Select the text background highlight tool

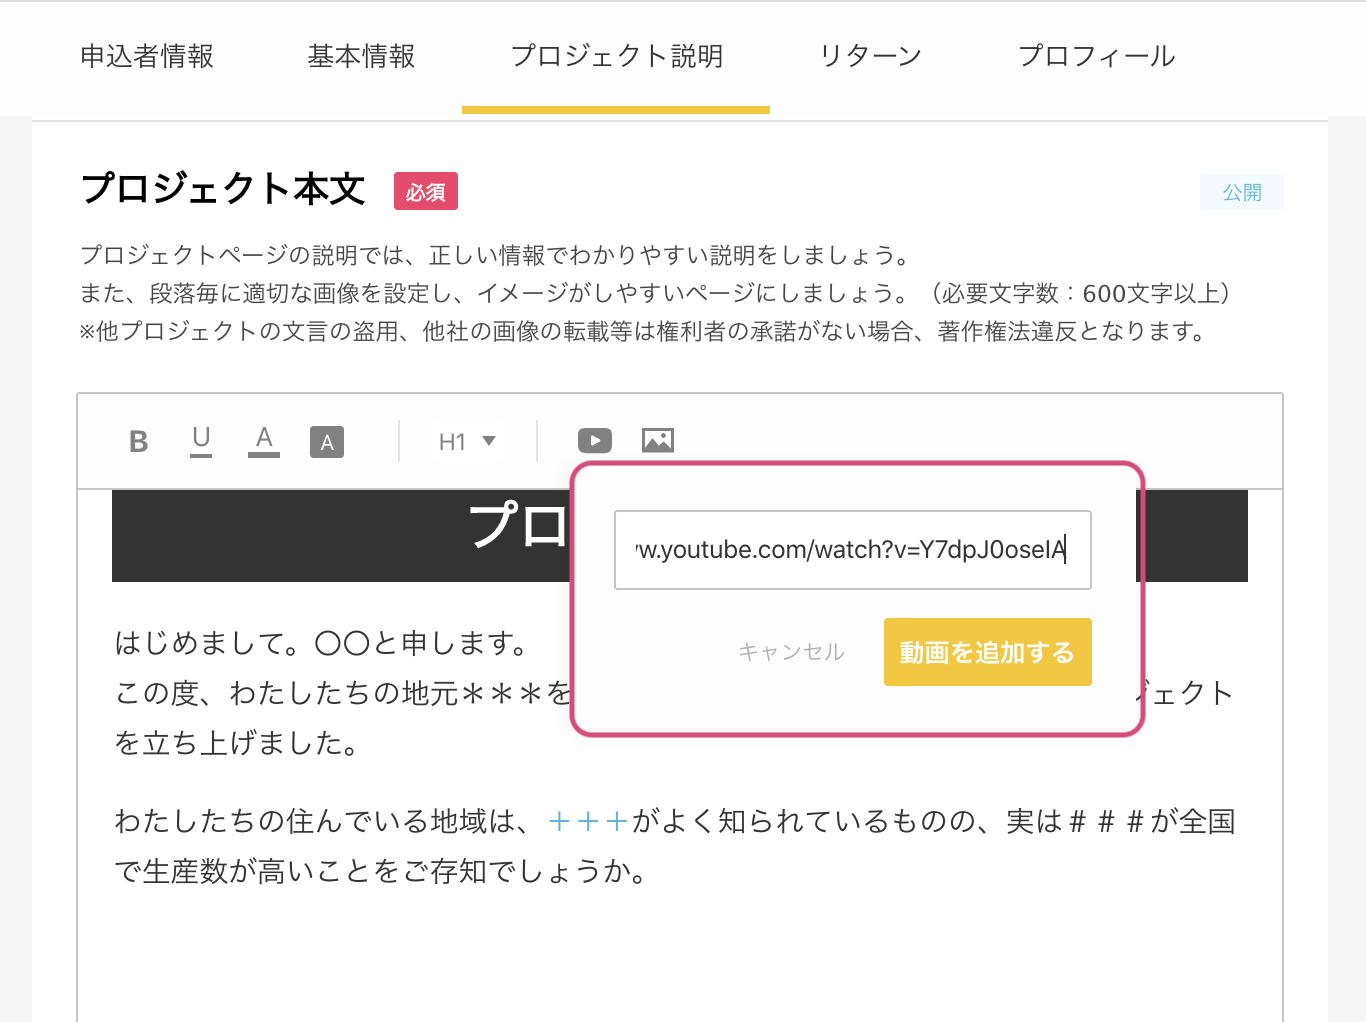tap(327, 442)
